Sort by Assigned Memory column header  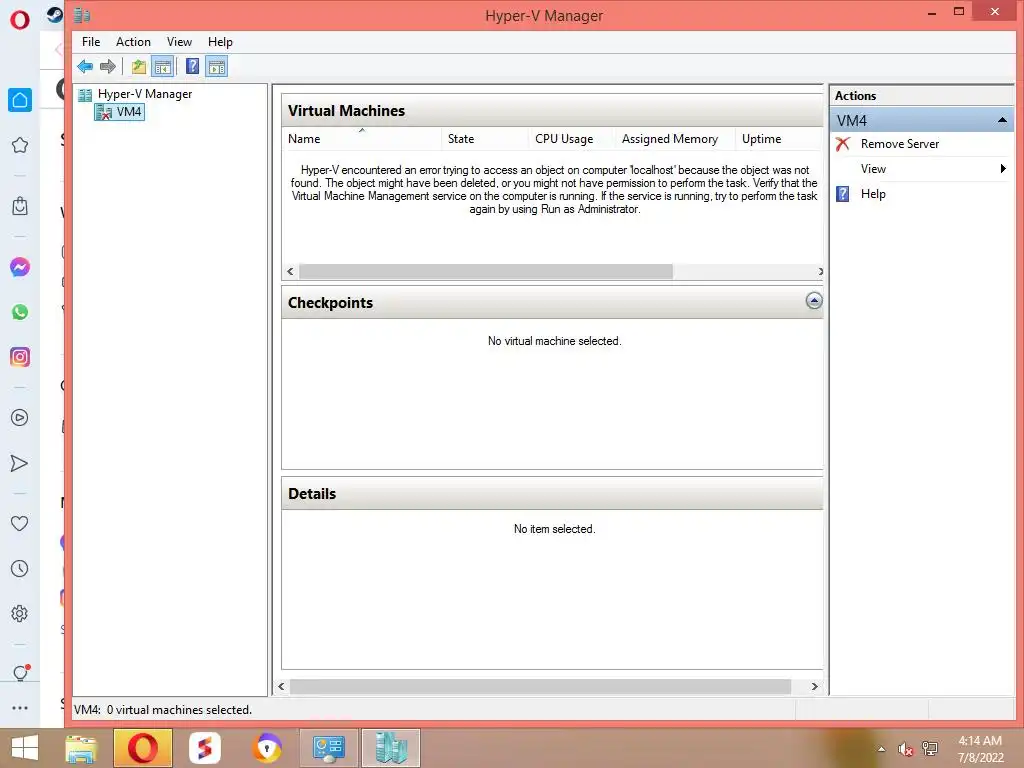[675, 138]
